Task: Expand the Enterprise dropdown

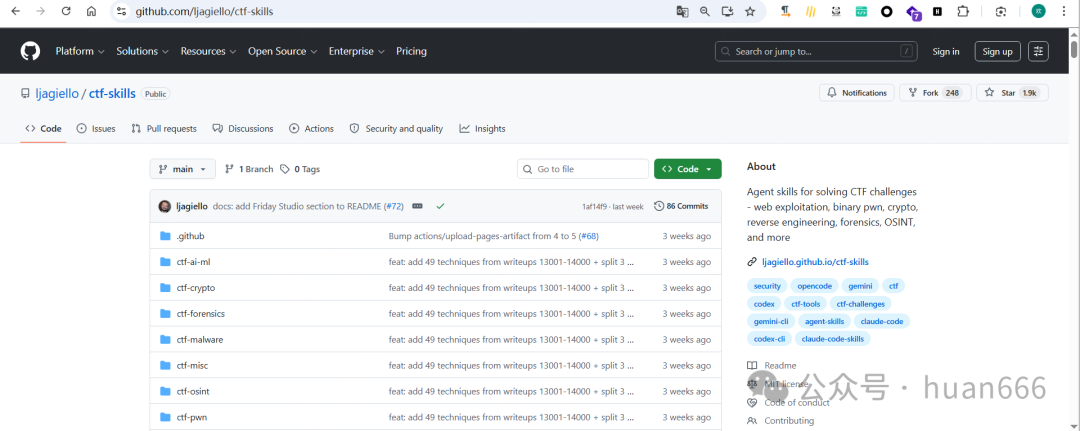Action: pyautogui.click(x=357, y=52)
